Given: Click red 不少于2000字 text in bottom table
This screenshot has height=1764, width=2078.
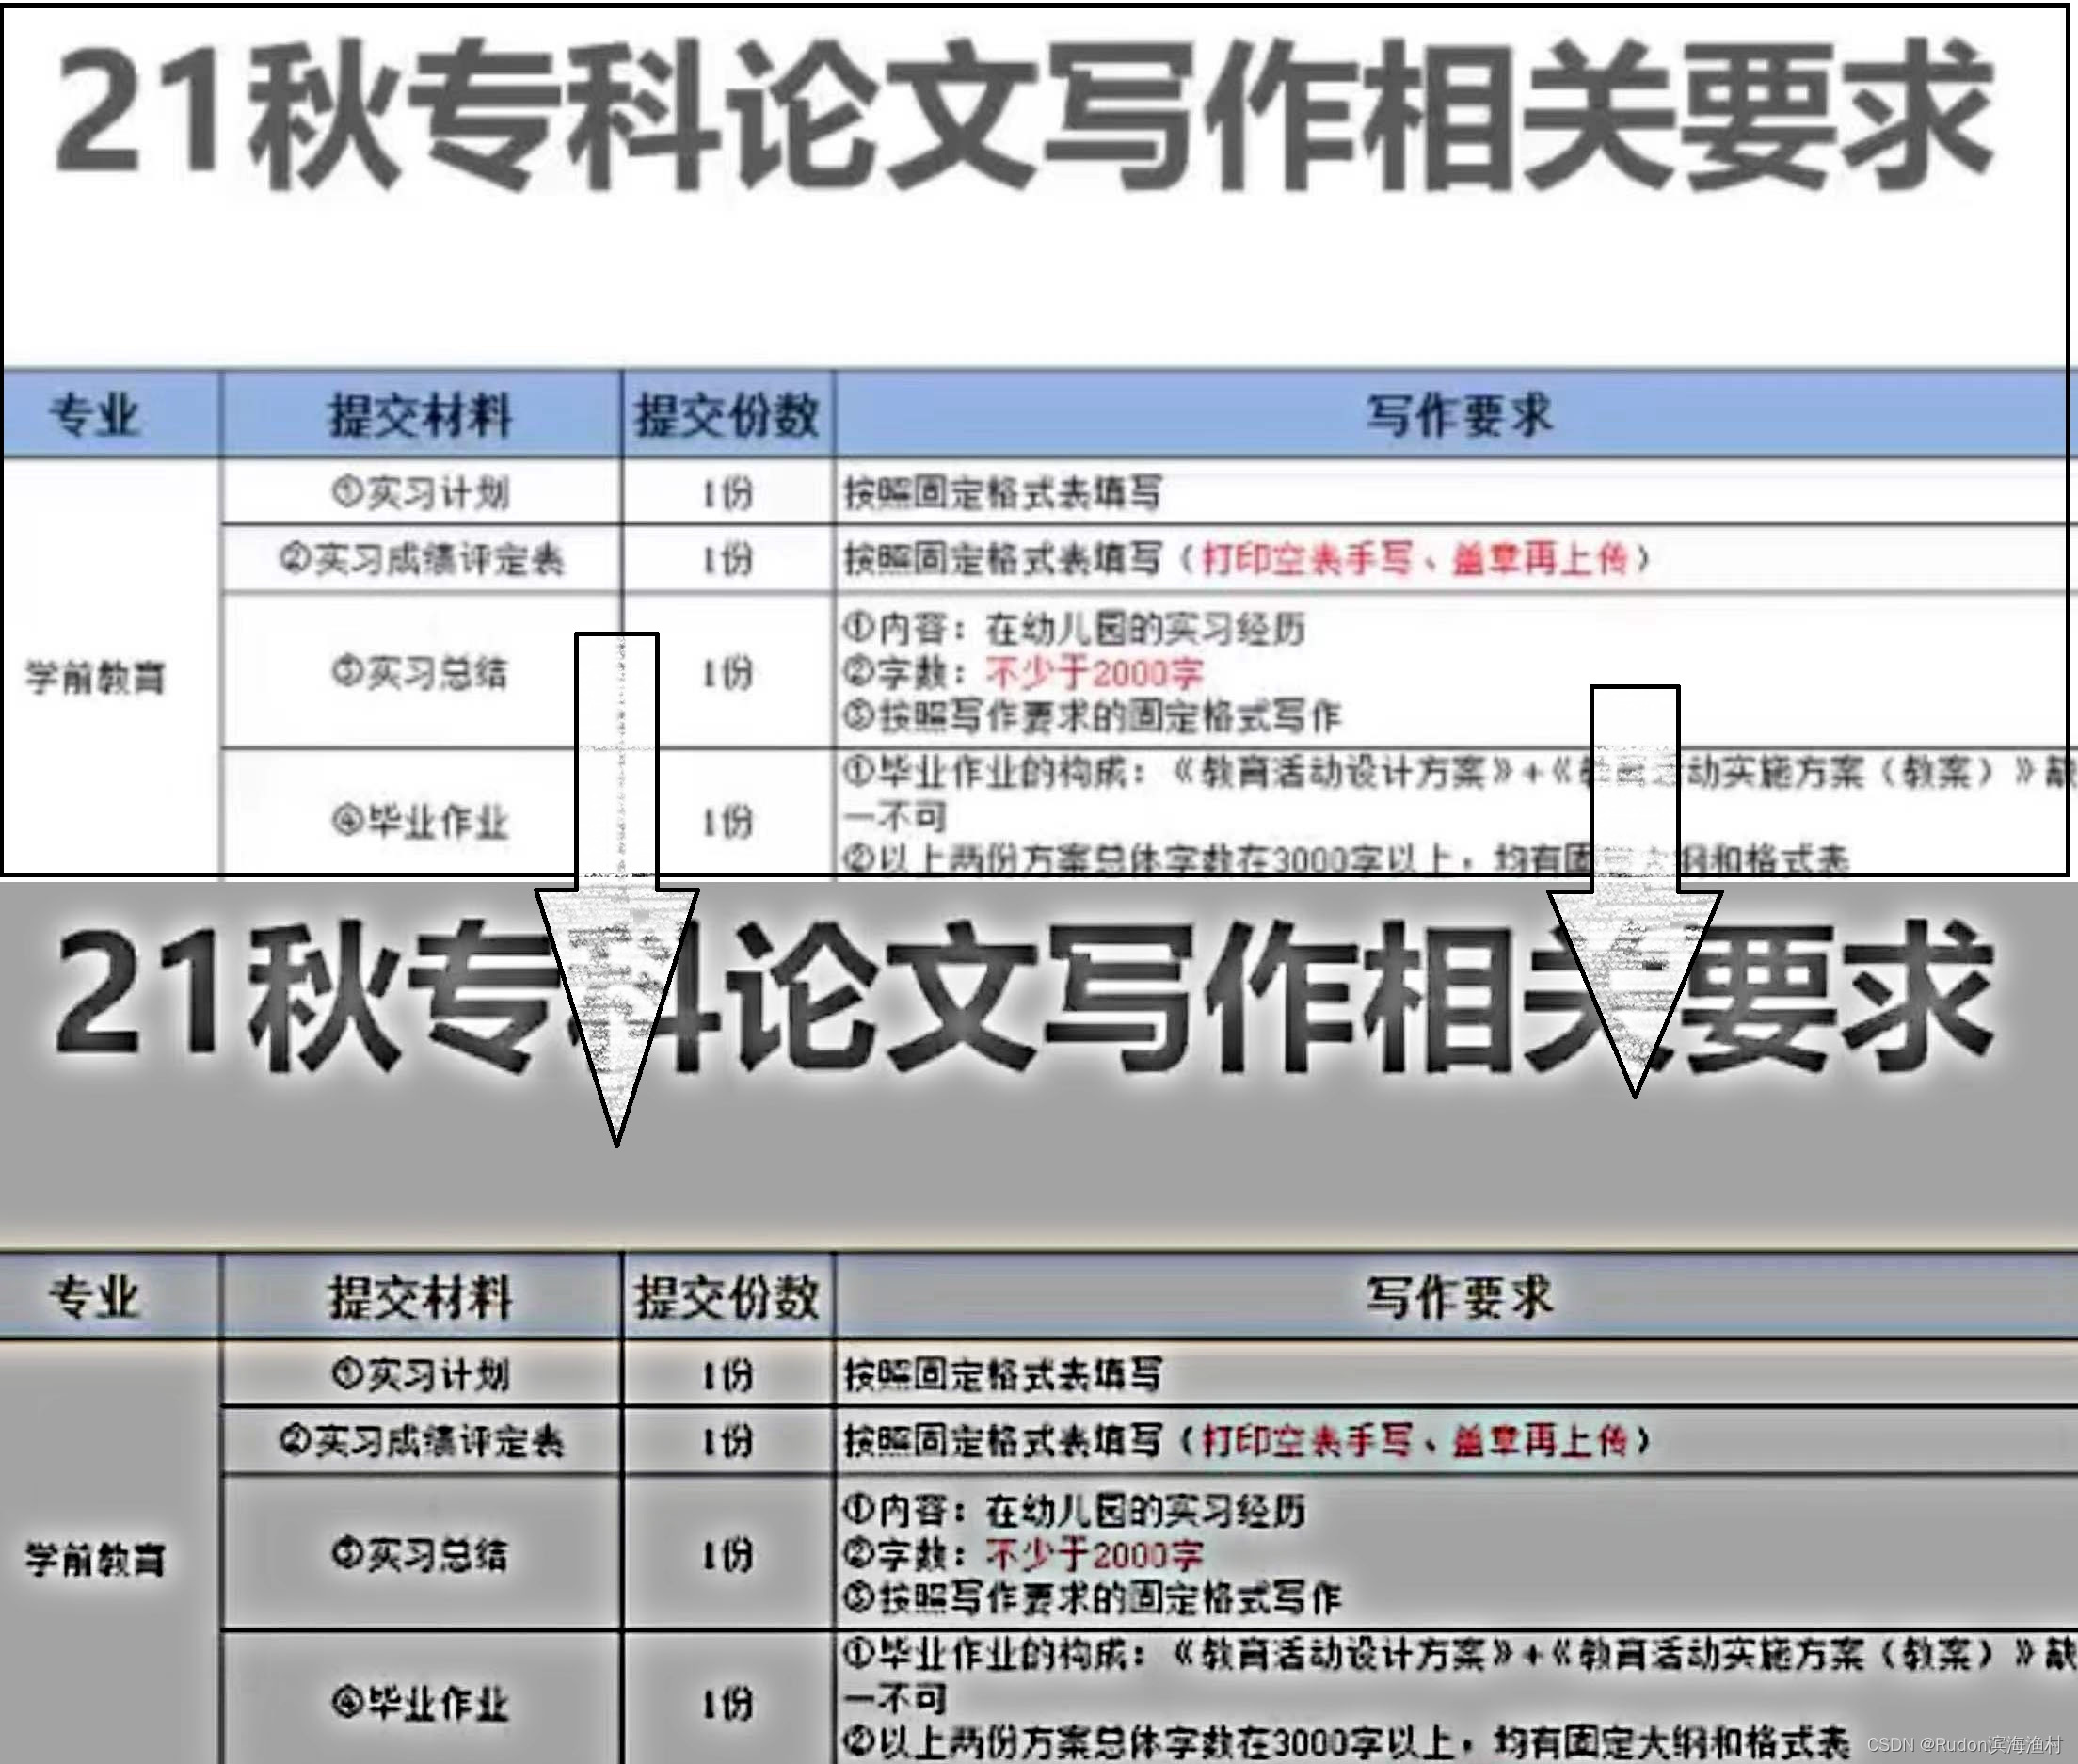Looking at the screenshot, I should pyautogui.click(x=1094, y=1555).
